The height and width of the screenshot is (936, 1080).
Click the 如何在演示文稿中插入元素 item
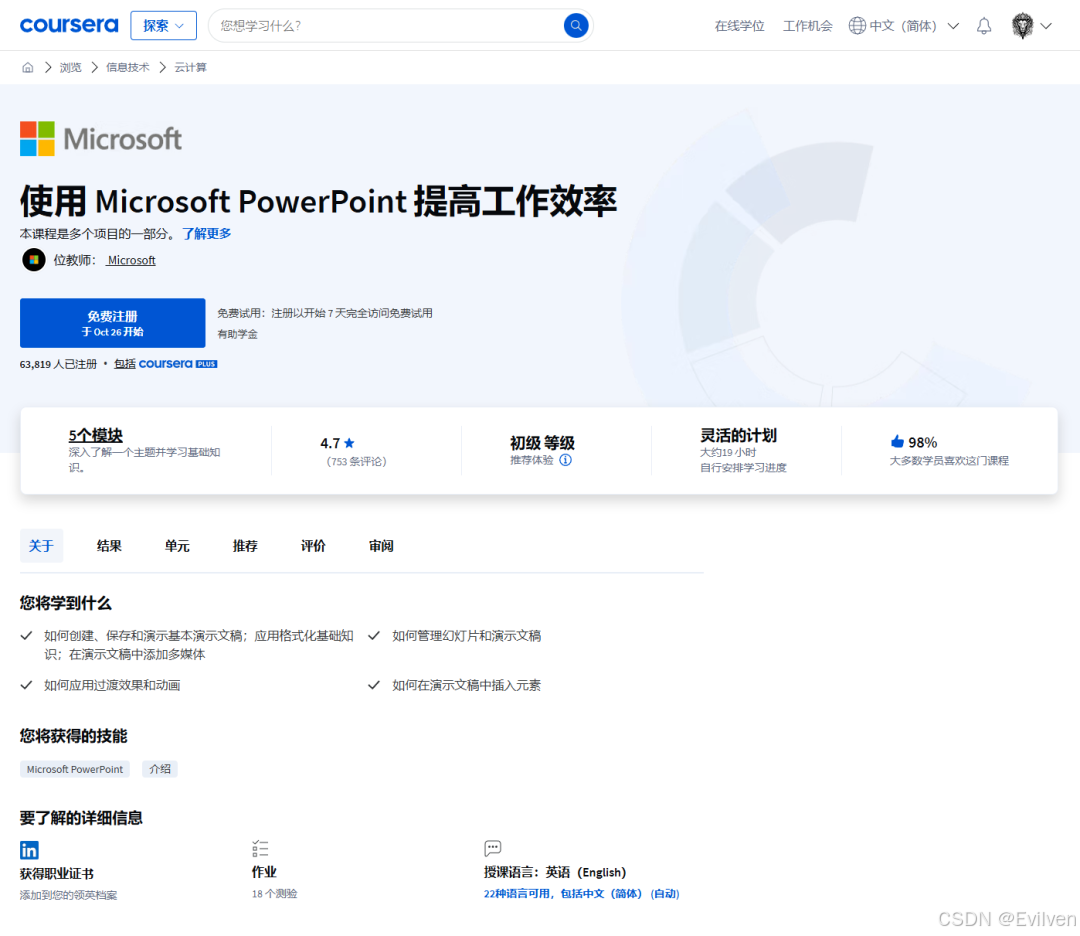pos(466,685)
